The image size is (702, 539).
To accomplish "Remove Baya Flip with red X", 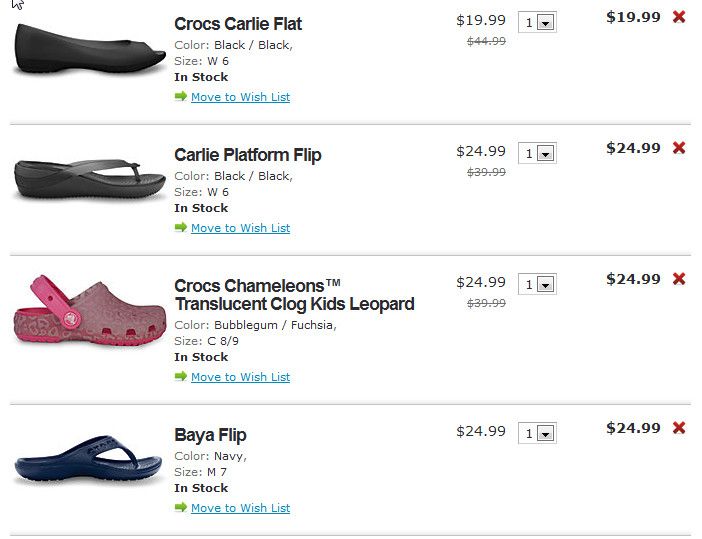I will (x=679, y=428).
